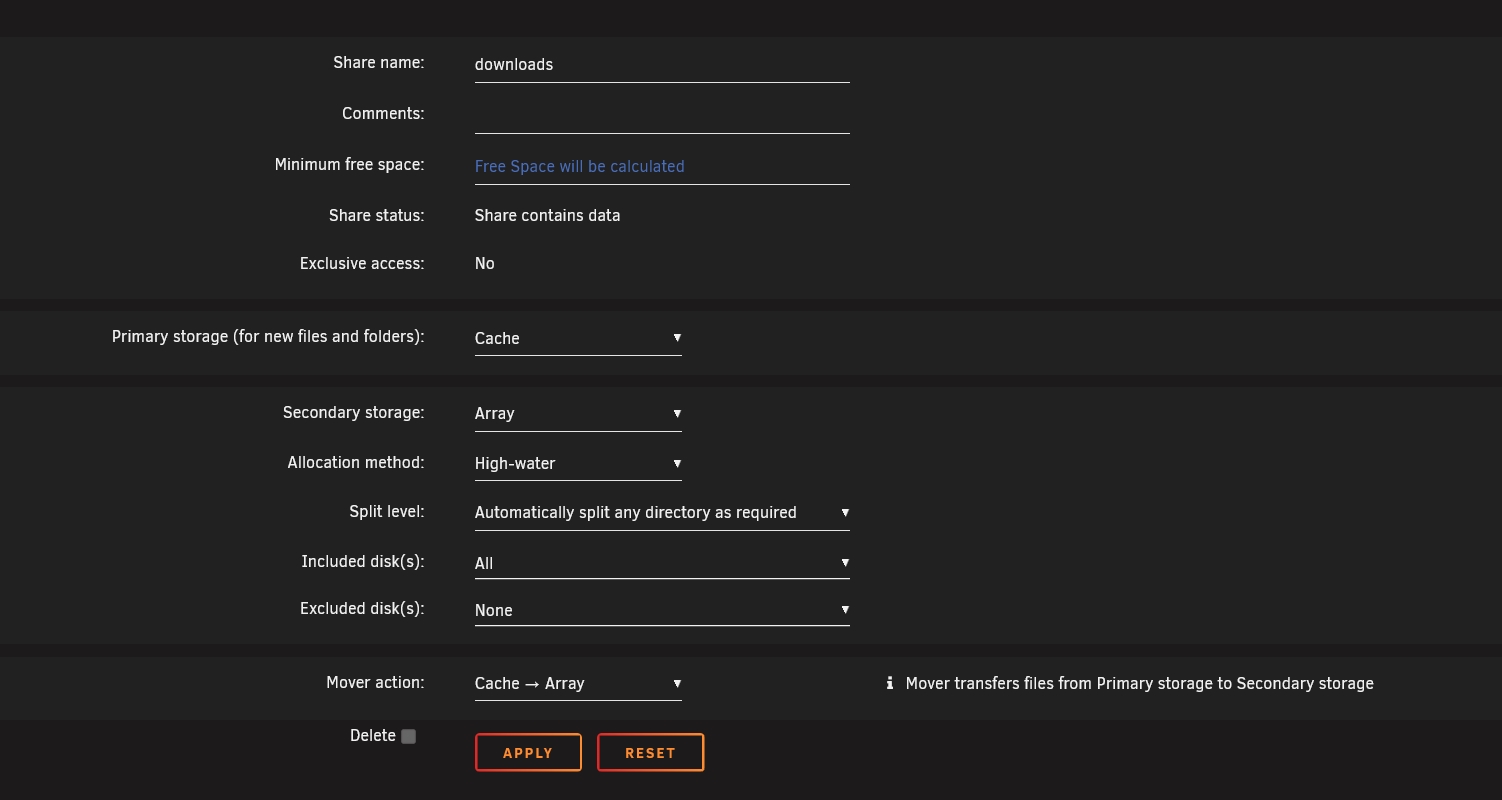This screenshot has width=1502, height=800.
Task: Open the Excluded disk(s) 'None' dropdown
Action: [661, 610]
